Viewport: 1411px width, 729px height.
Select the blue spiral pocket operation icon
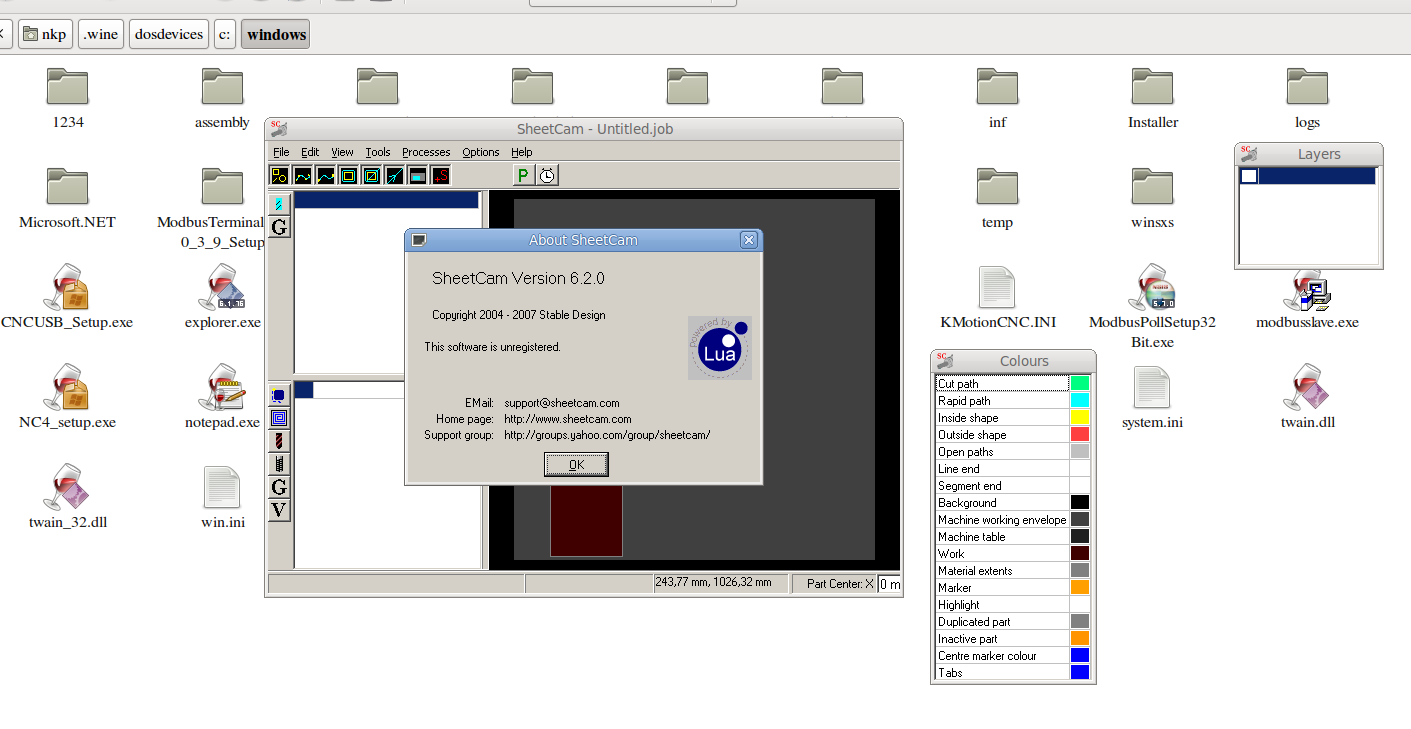pos(280,418)
